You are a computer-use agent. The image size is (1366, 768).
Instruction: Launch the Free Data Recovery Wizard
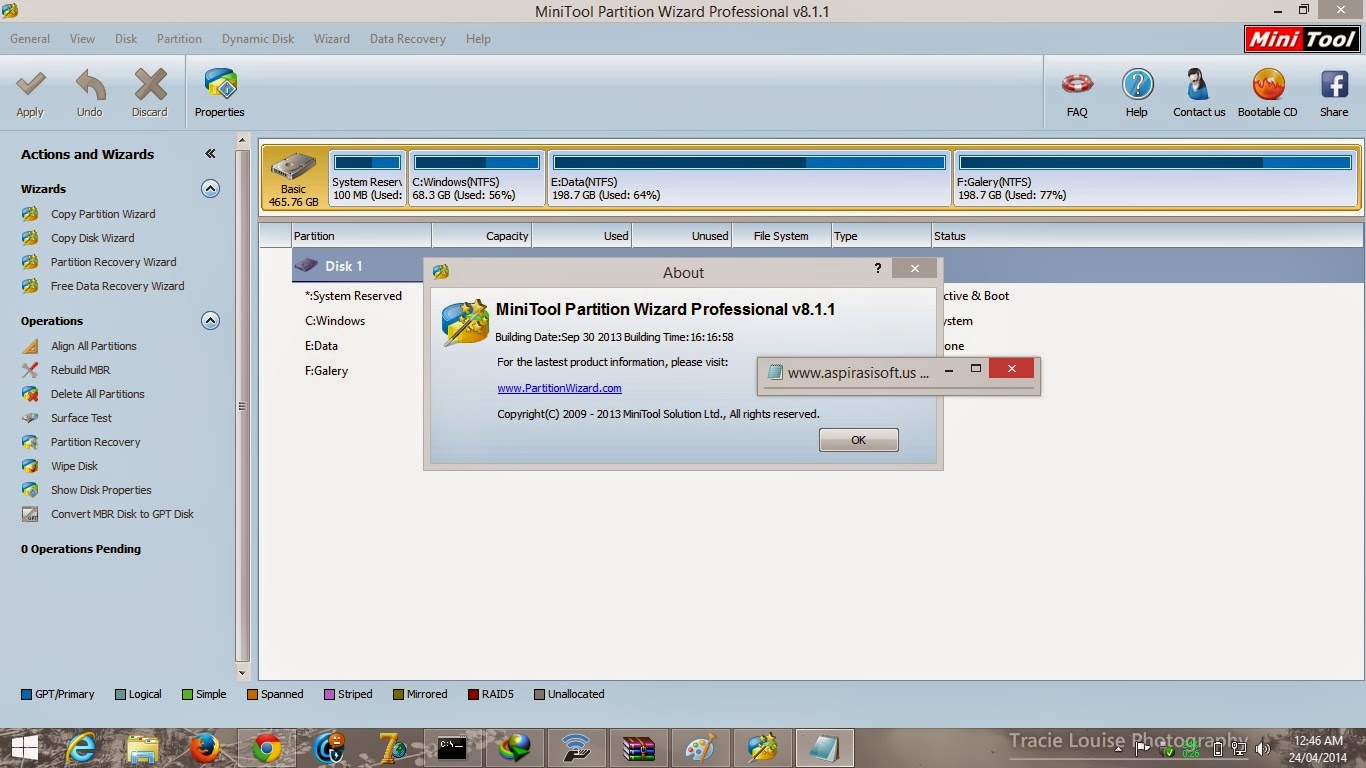117,286
